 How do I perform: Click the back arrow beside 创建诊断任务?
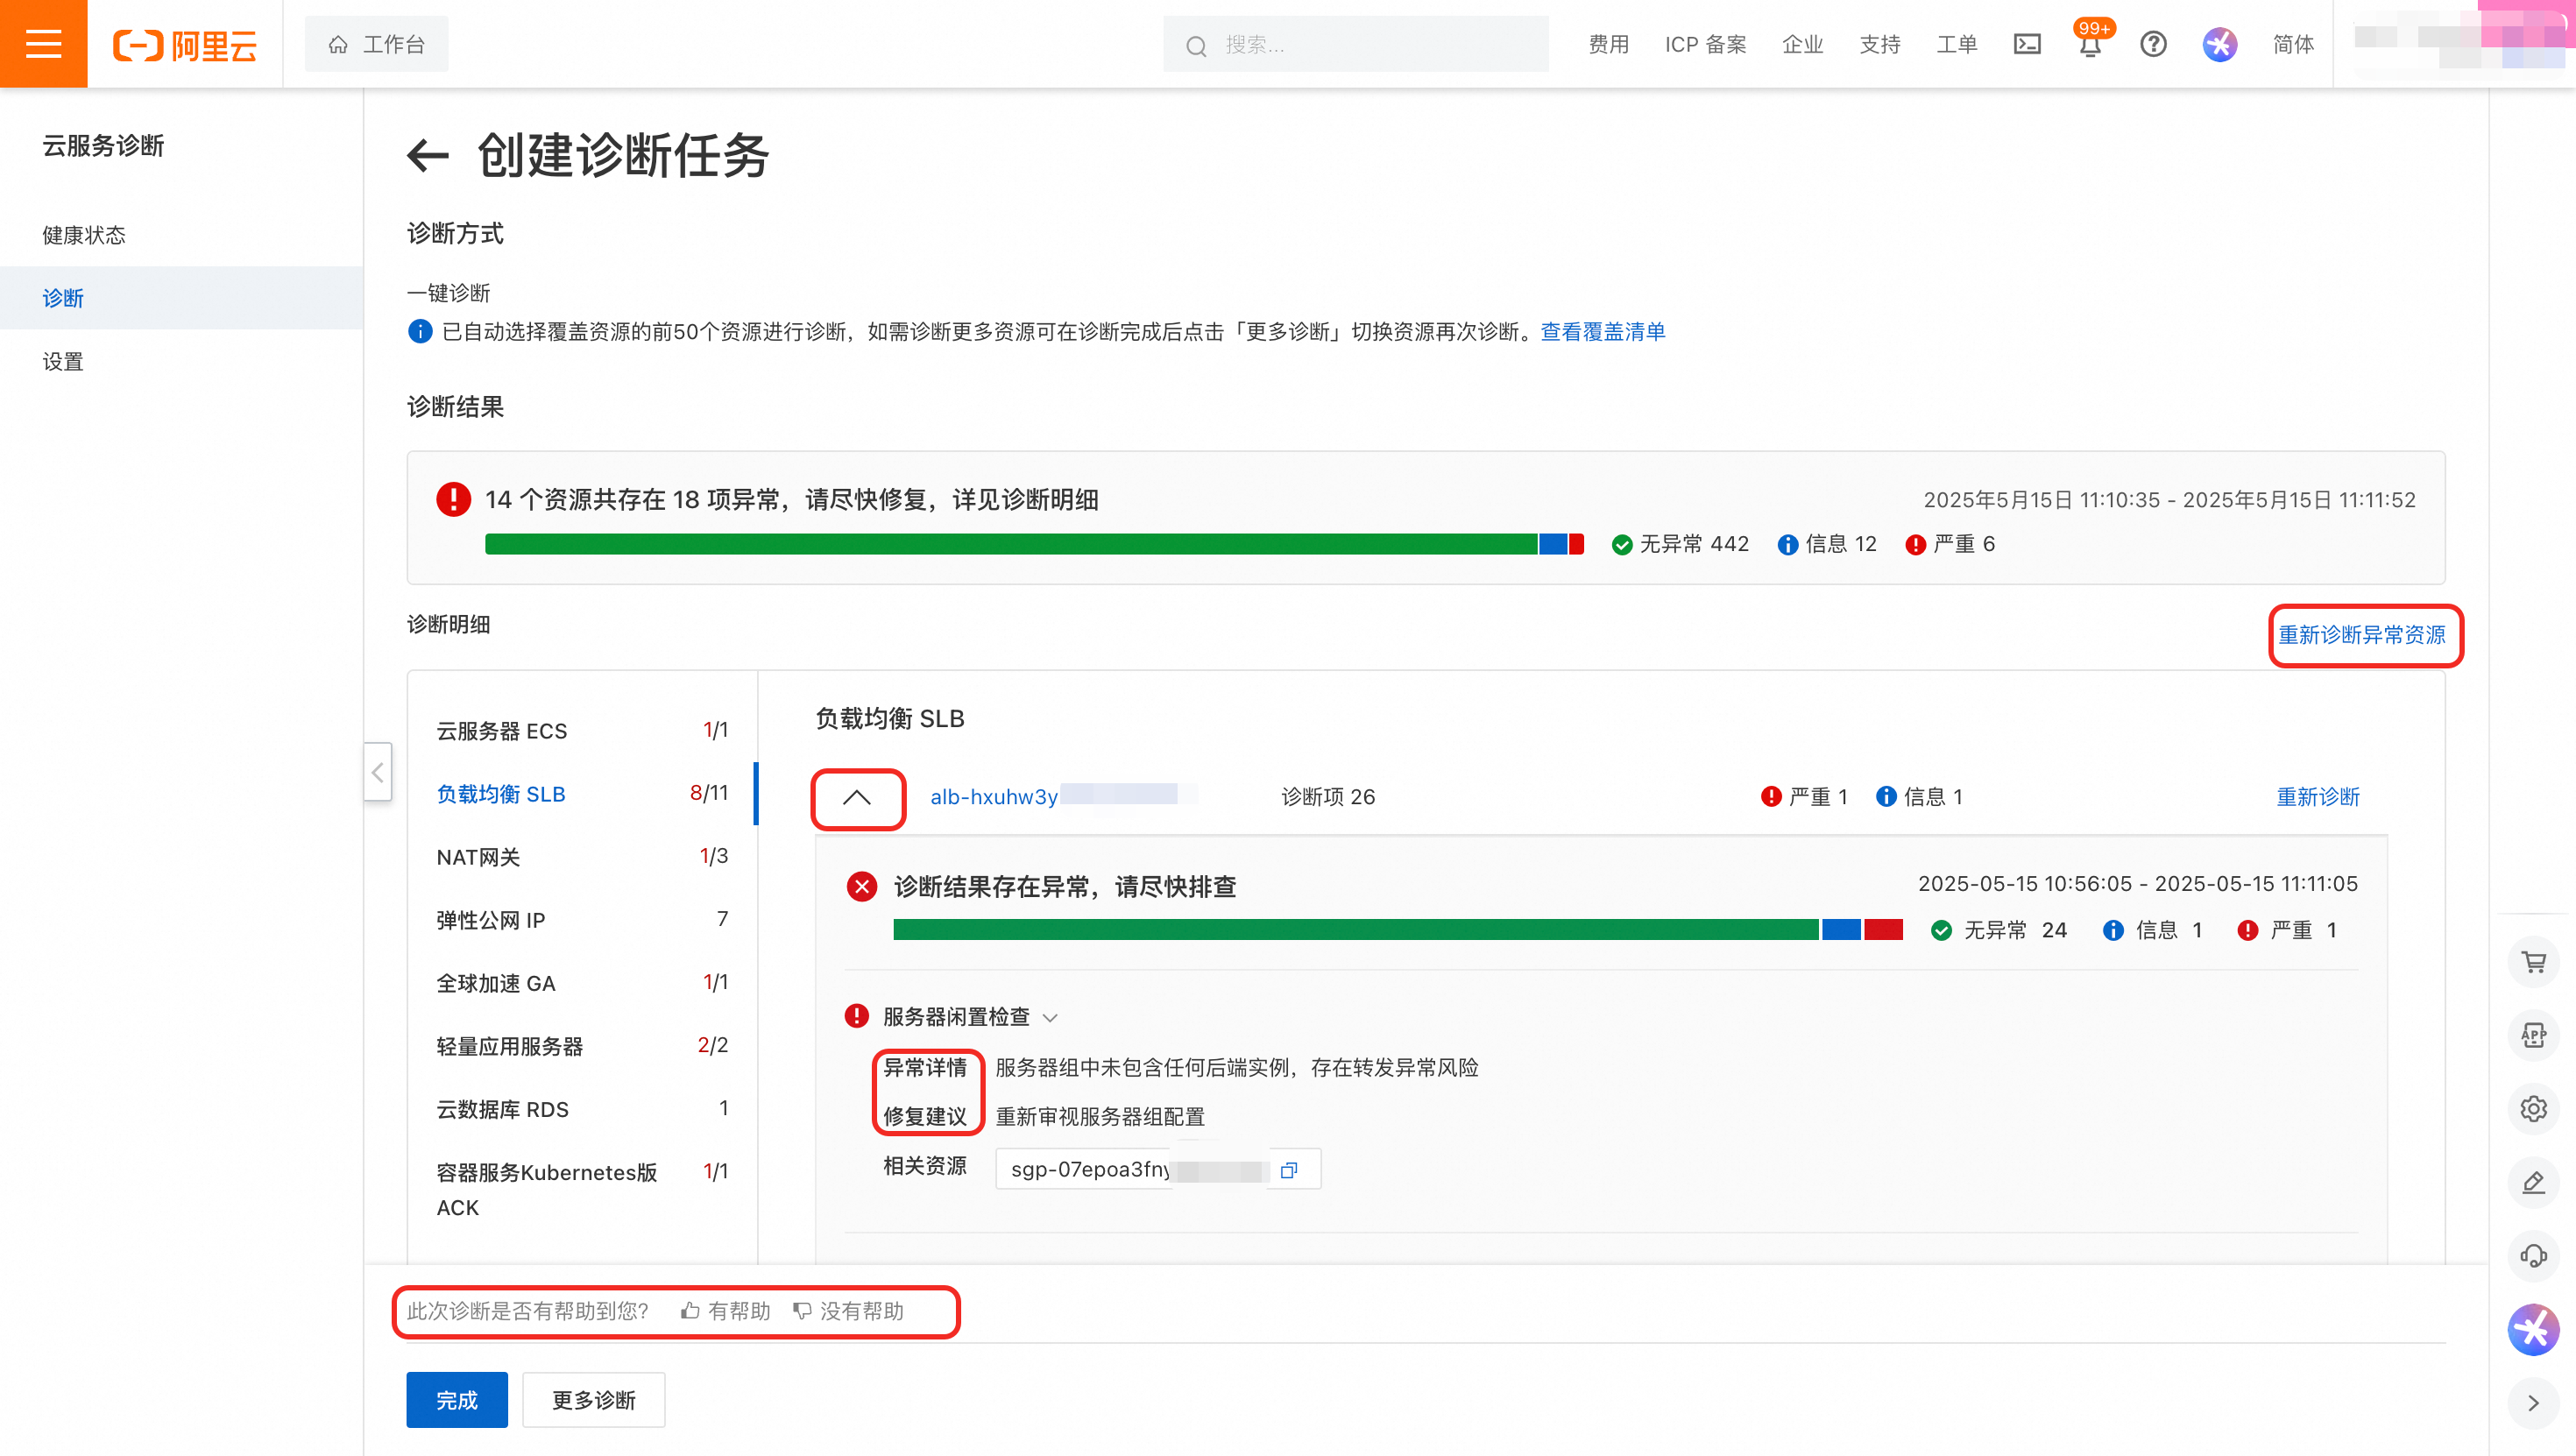[x=428, y=156]
